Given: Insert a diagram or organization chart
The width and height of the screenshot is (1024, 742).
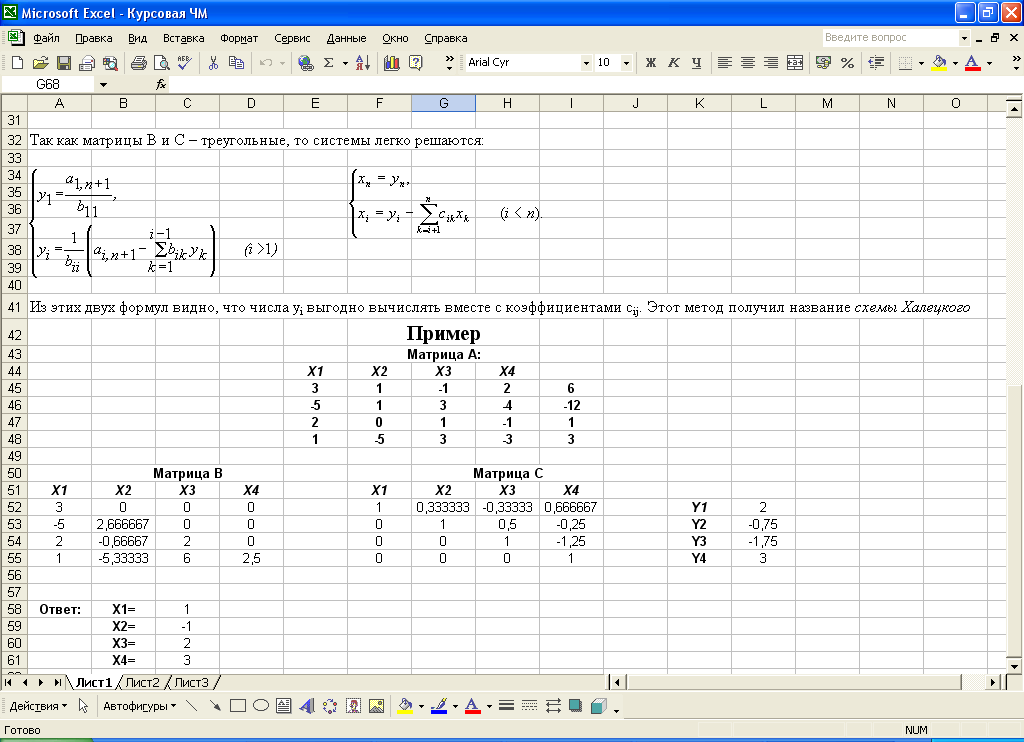Looking at the screenshot, I should click(x=330, y=705).
